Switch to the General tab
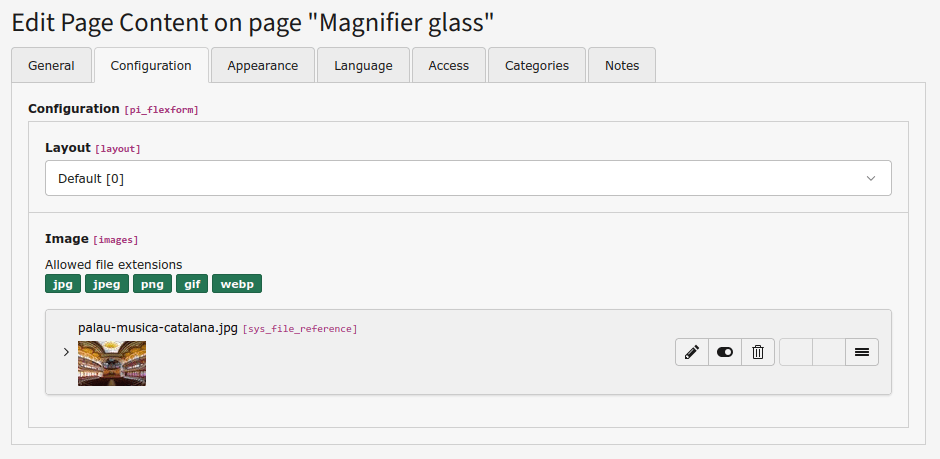Screen dimensions: 940x459 tap(51, 66)
